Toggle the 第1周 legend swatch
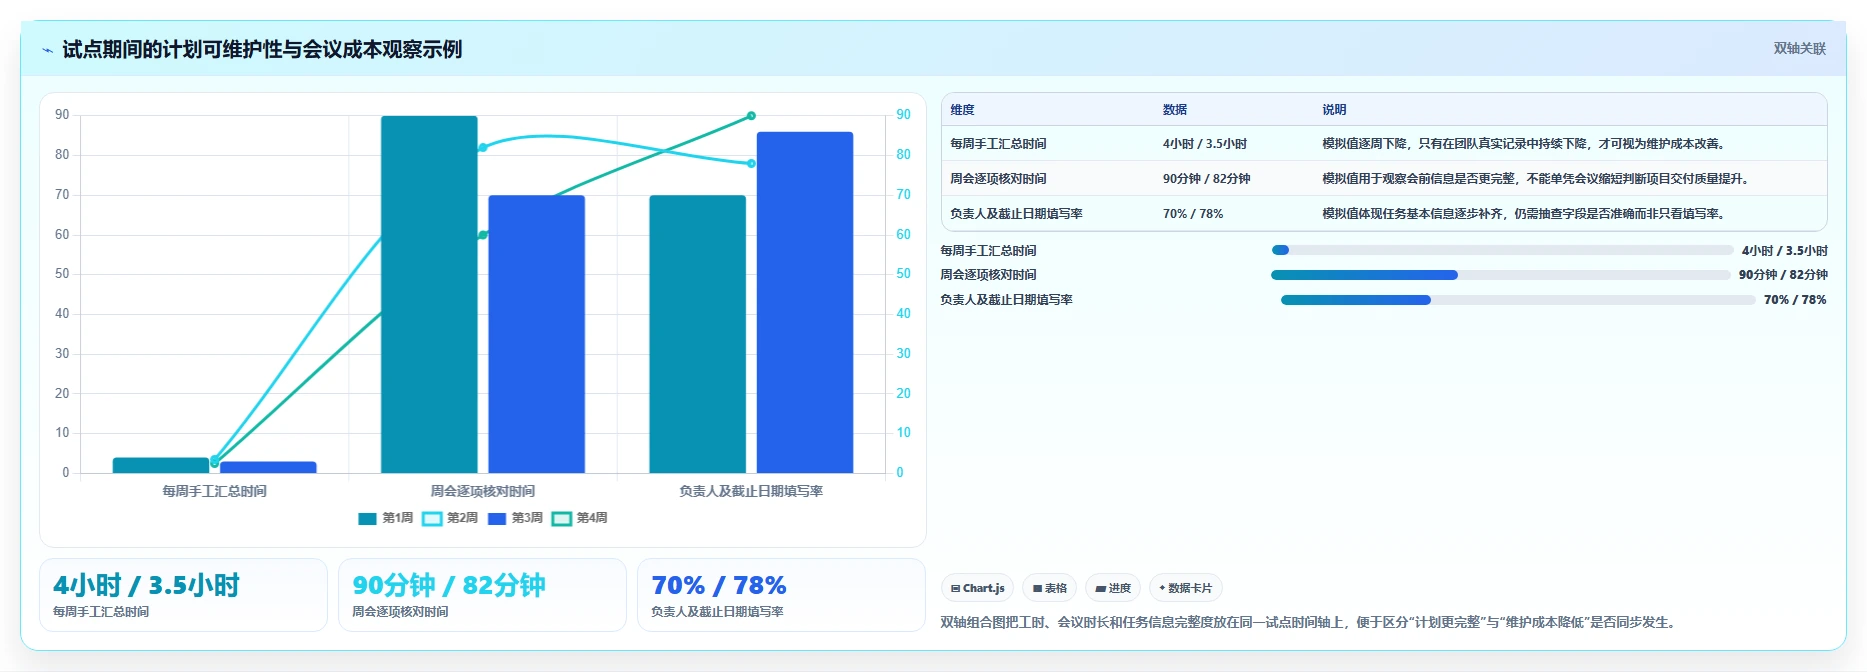The width and height of the screenshot is (1867, 672). (367, 518)
